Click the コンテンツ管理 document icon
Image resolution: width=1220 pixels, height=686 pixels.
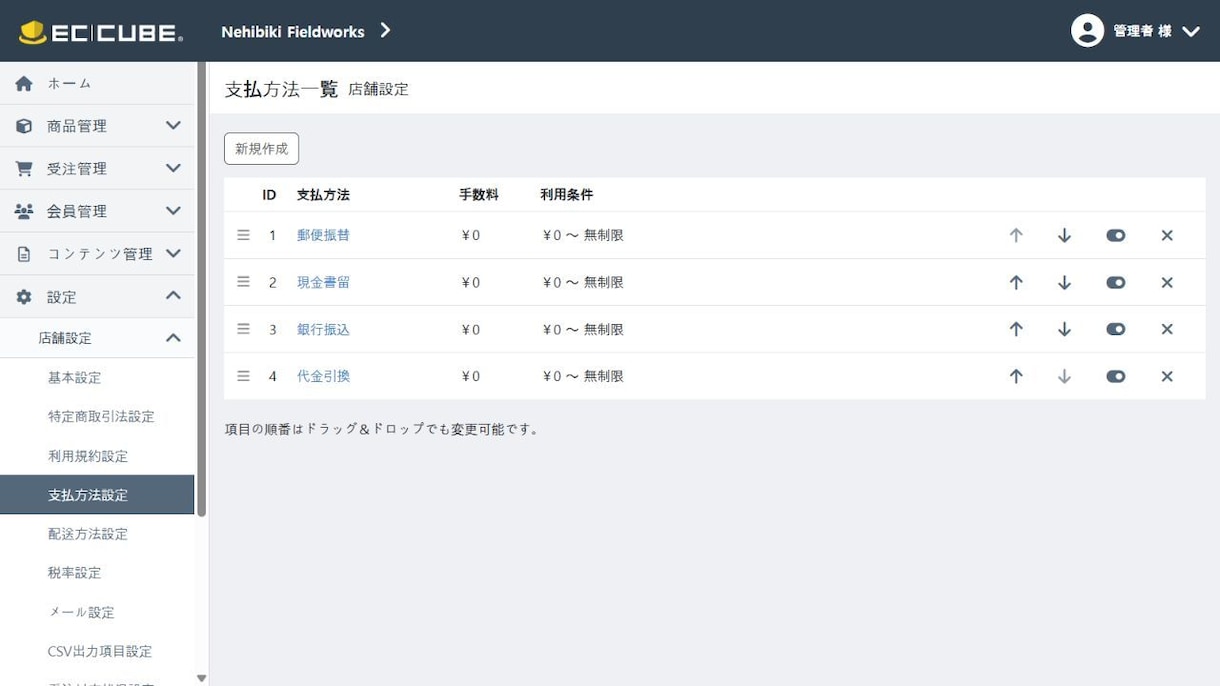pos(24,254)
